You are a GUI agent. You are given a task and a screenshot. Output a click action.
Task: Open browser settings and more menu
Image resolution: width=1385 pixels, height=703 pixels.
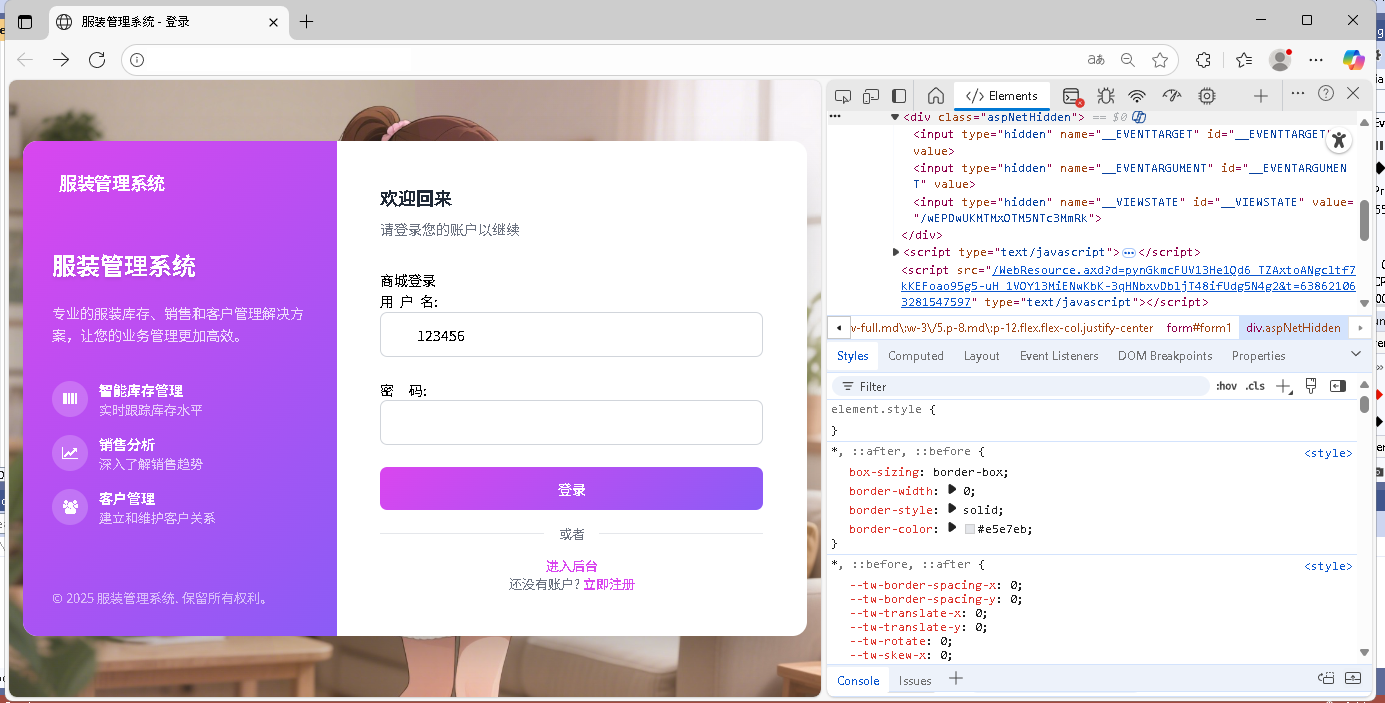coord(1316,60)
